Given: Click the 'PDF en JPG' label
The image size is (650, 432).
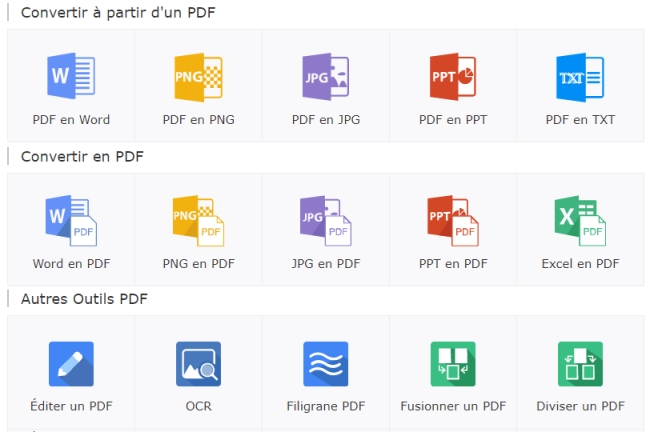Looking at the screenshot, I should [x=326, y=120].
